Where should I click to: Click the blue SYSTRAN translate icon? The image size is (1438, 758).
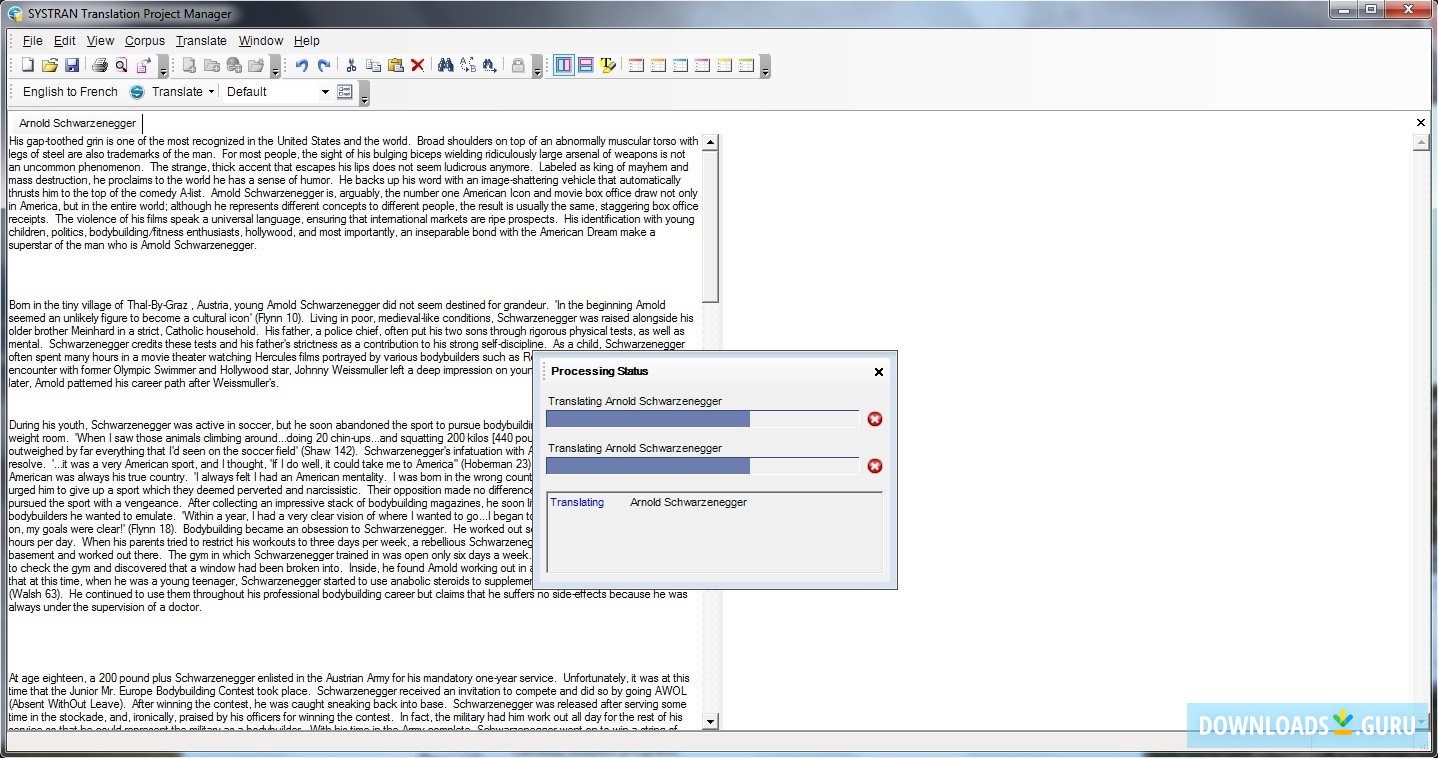pos(137,92)
